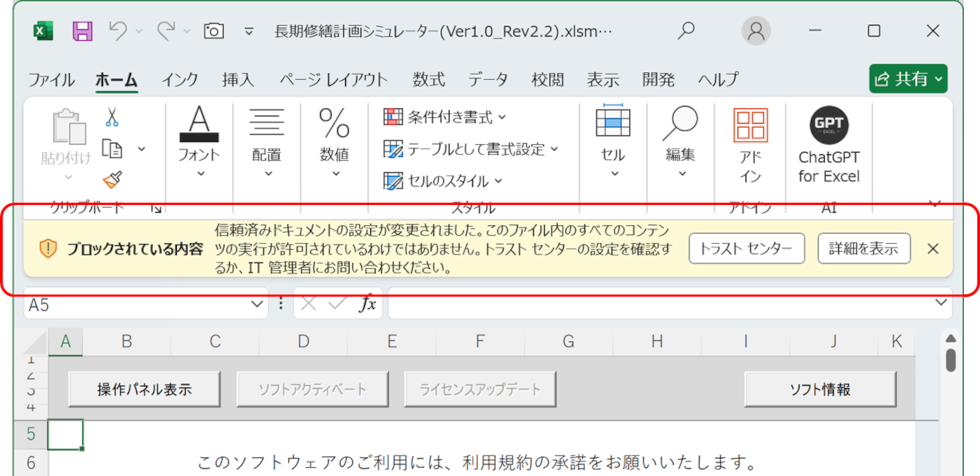Click the 詳細を表示 button
The width and height of the screenshot is (980, 476).
pyautogui.click(x=864, y=248)
